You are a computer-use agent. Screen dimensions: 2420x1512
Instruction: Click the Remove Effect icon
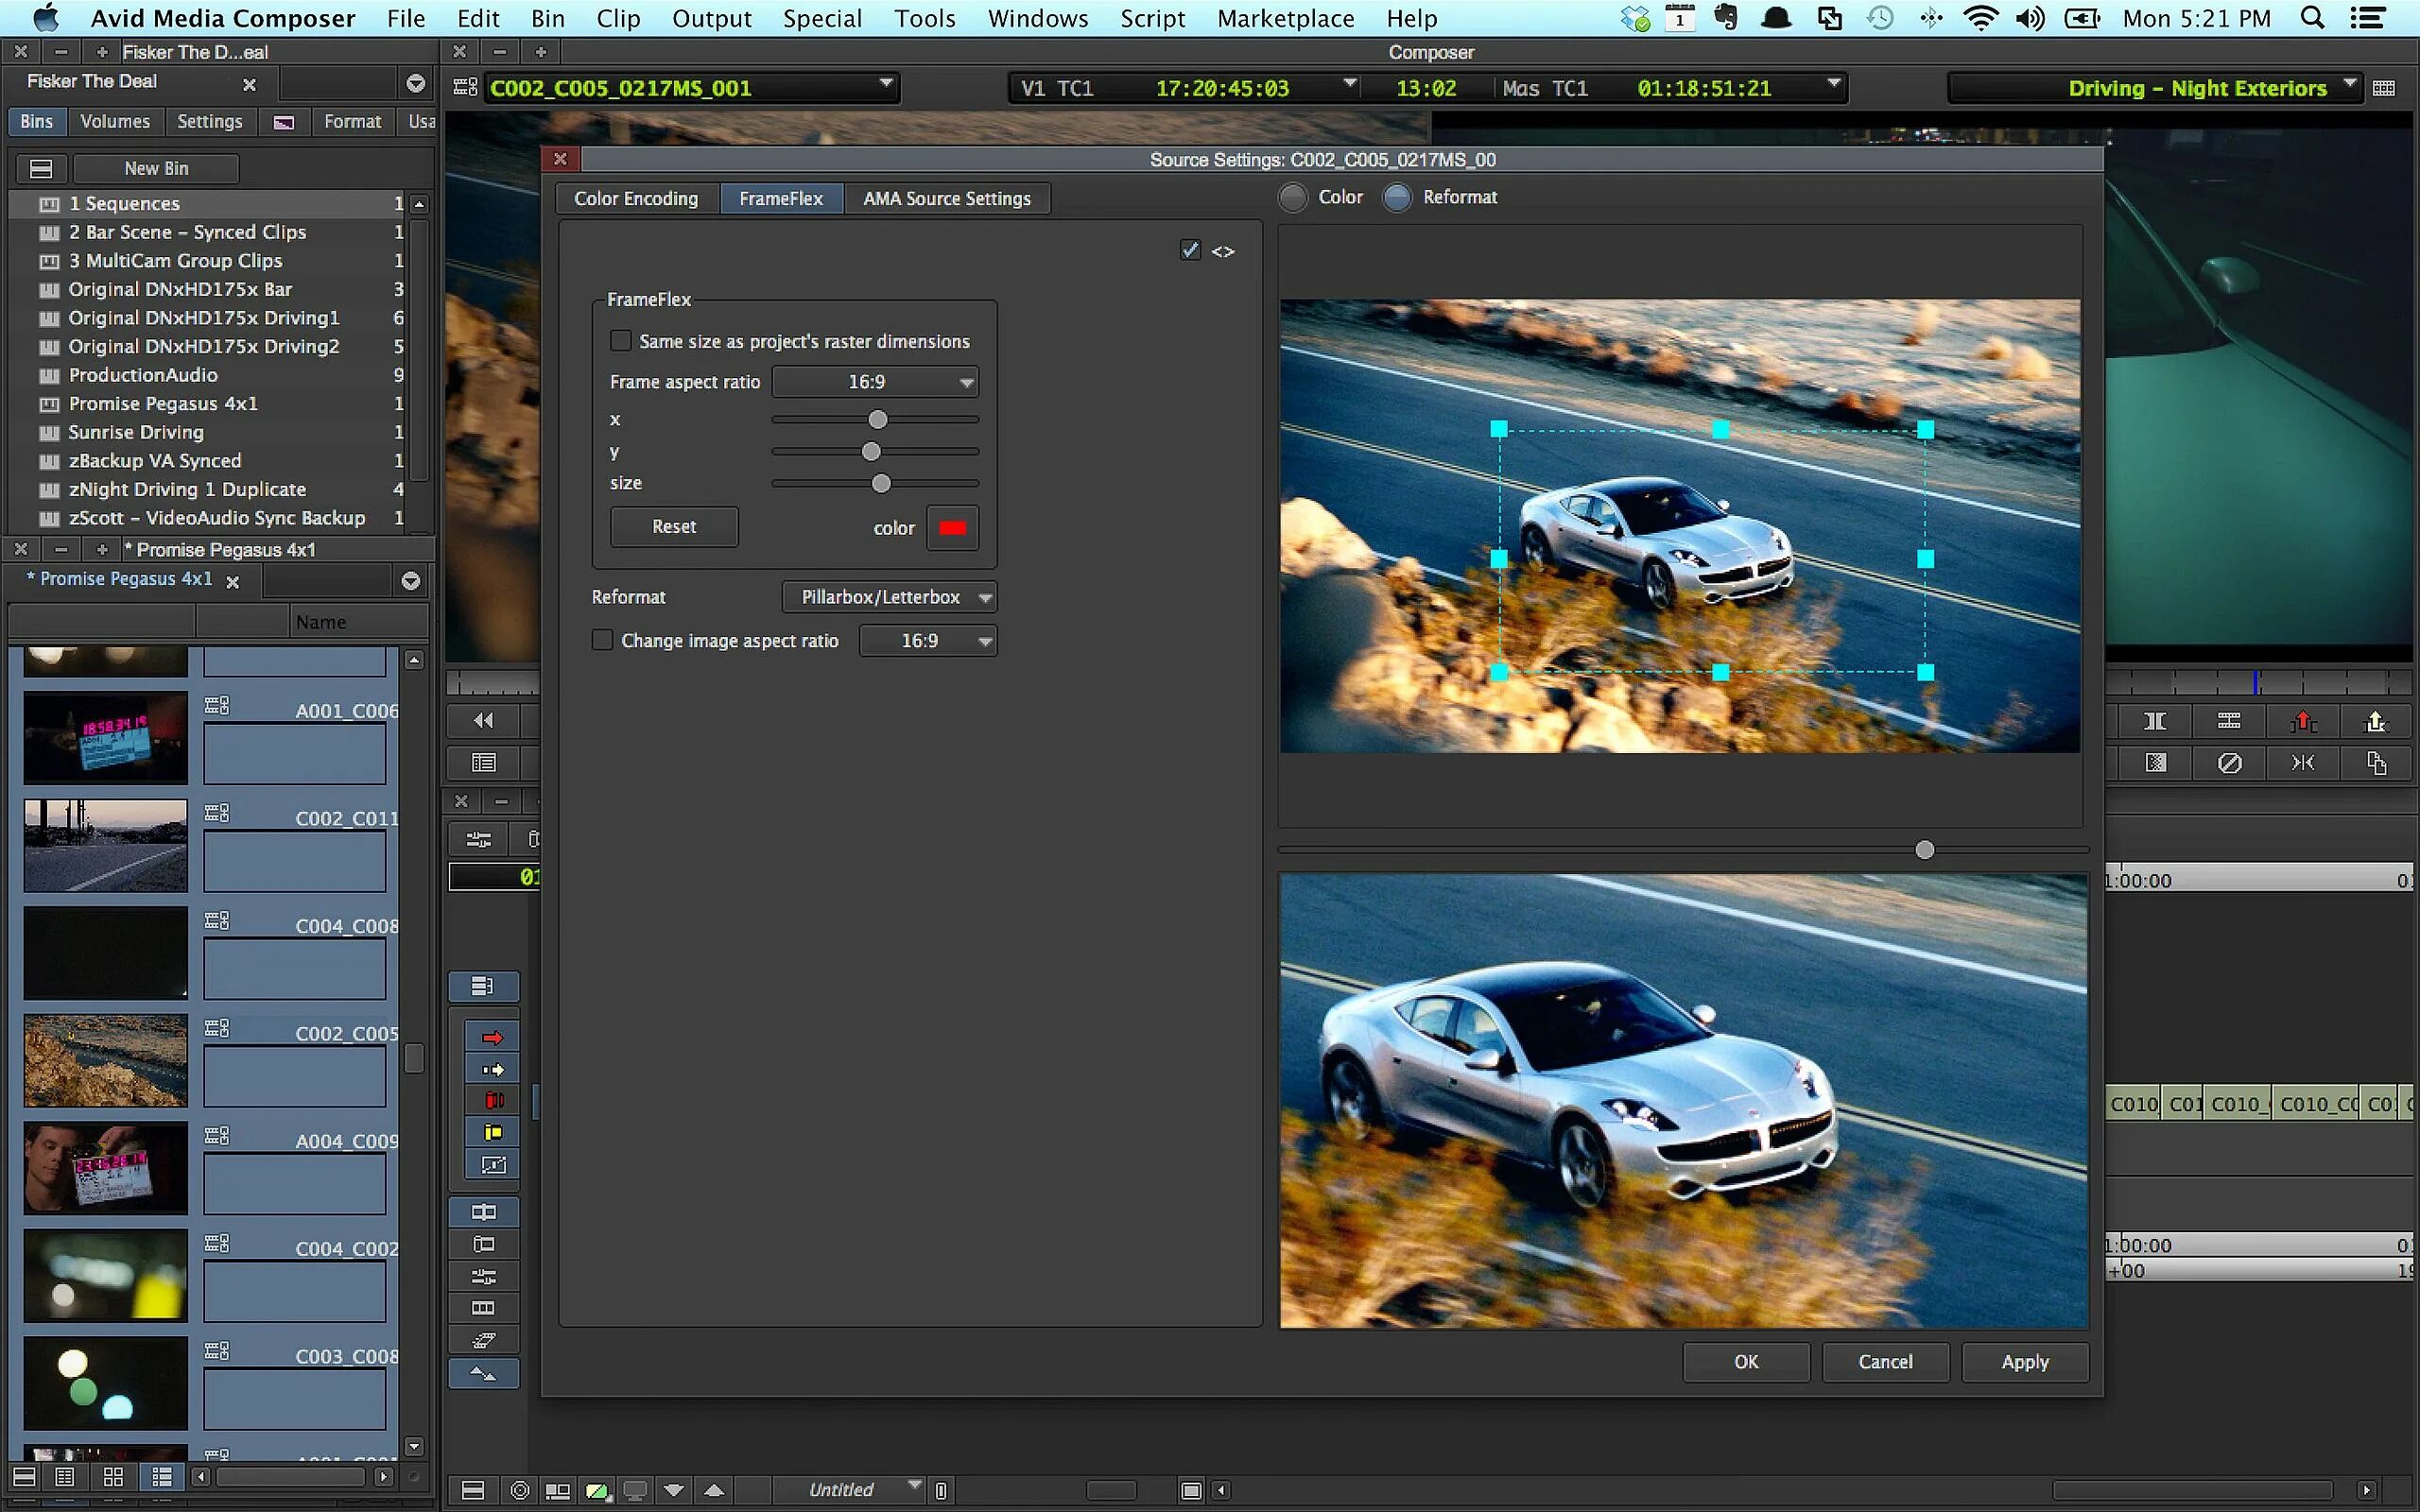[2229, 763]
